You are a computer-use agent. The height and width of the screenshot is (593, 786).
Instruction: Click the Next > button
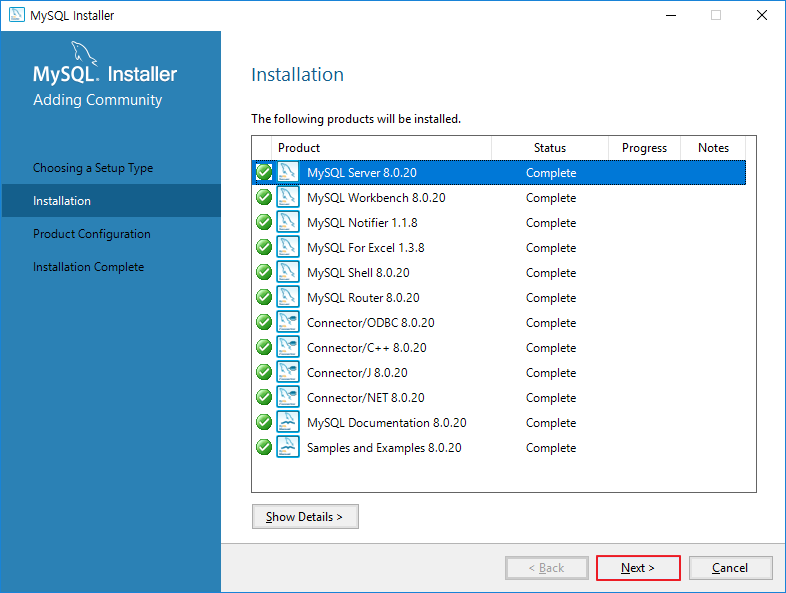tap(638, 568)
